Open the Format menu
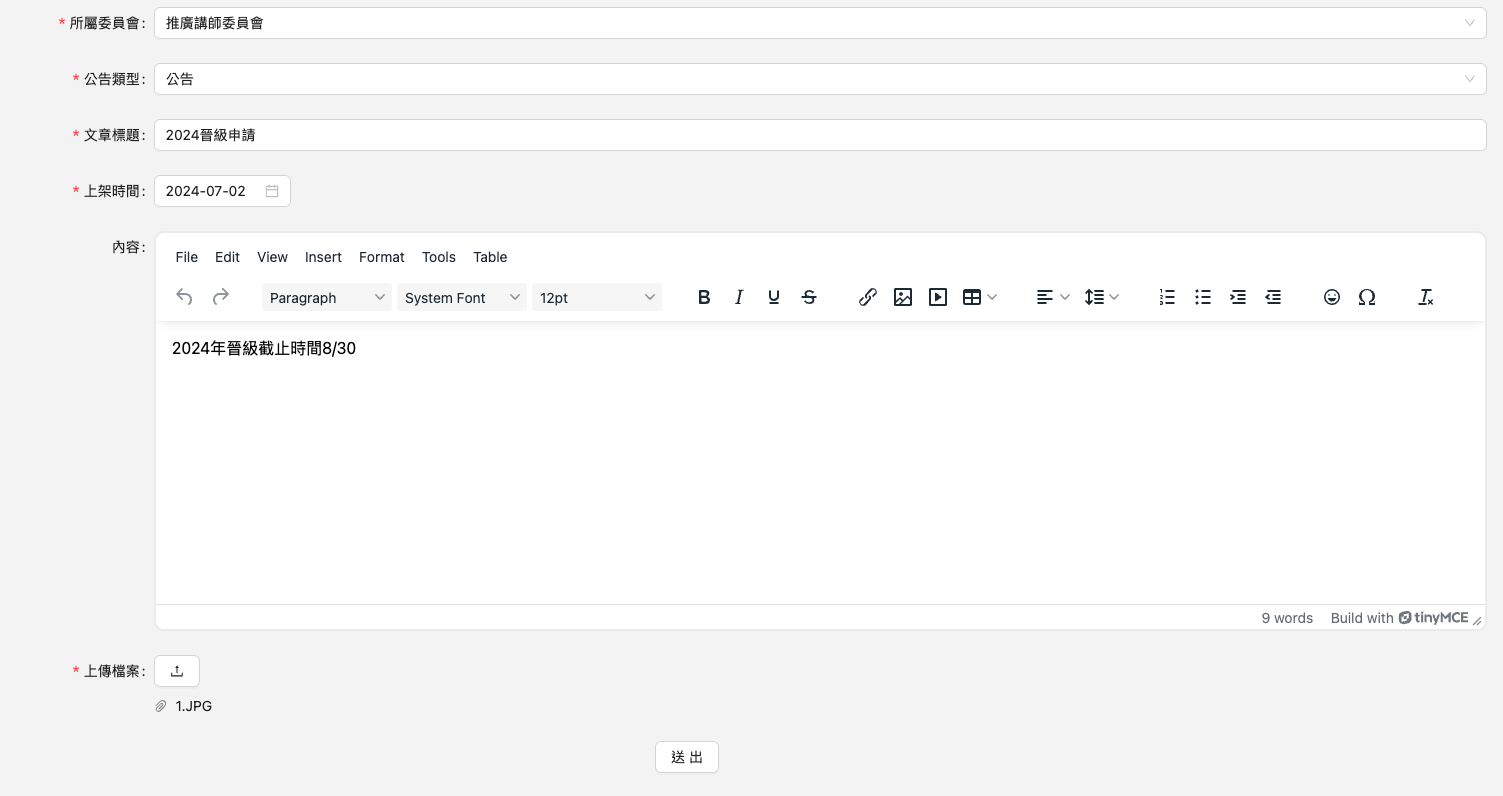The width and height of the screenshot is (1503, 796). tap(381, 257)
